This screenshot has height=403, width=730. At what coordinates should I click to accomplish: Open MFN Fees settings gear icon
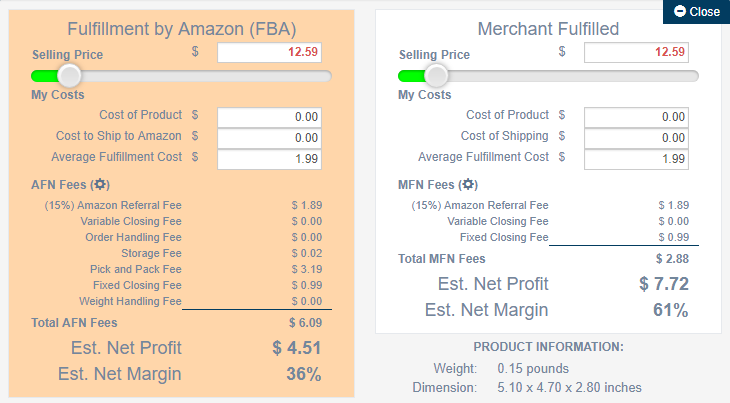(x=468, y=184)
